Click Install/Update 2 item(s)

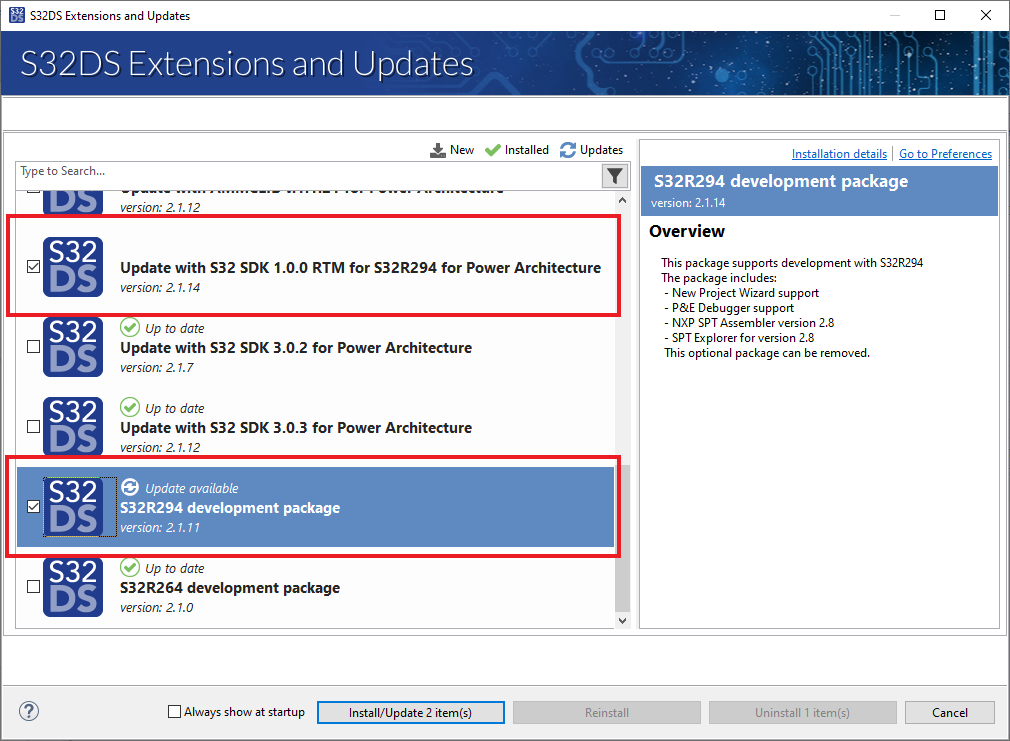click(410, 712)
